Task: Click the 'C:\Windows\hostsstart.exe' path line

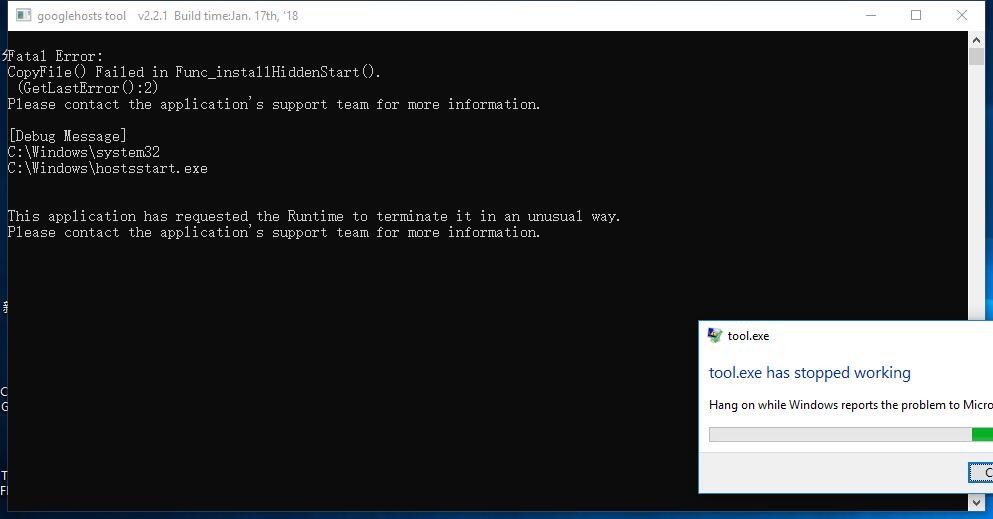Action: (108, 168)
